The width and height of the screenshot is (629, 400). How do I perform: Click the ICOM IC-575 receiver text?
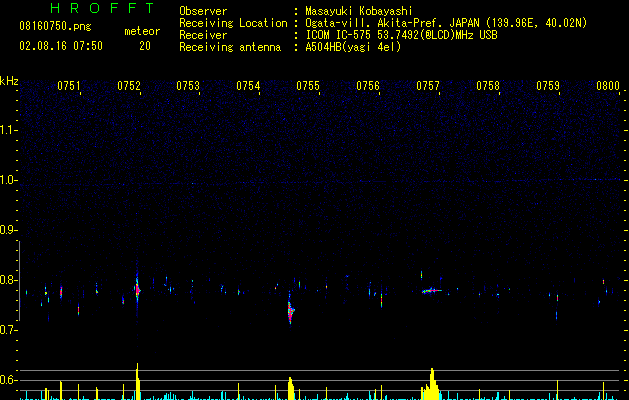coord(401,35)
